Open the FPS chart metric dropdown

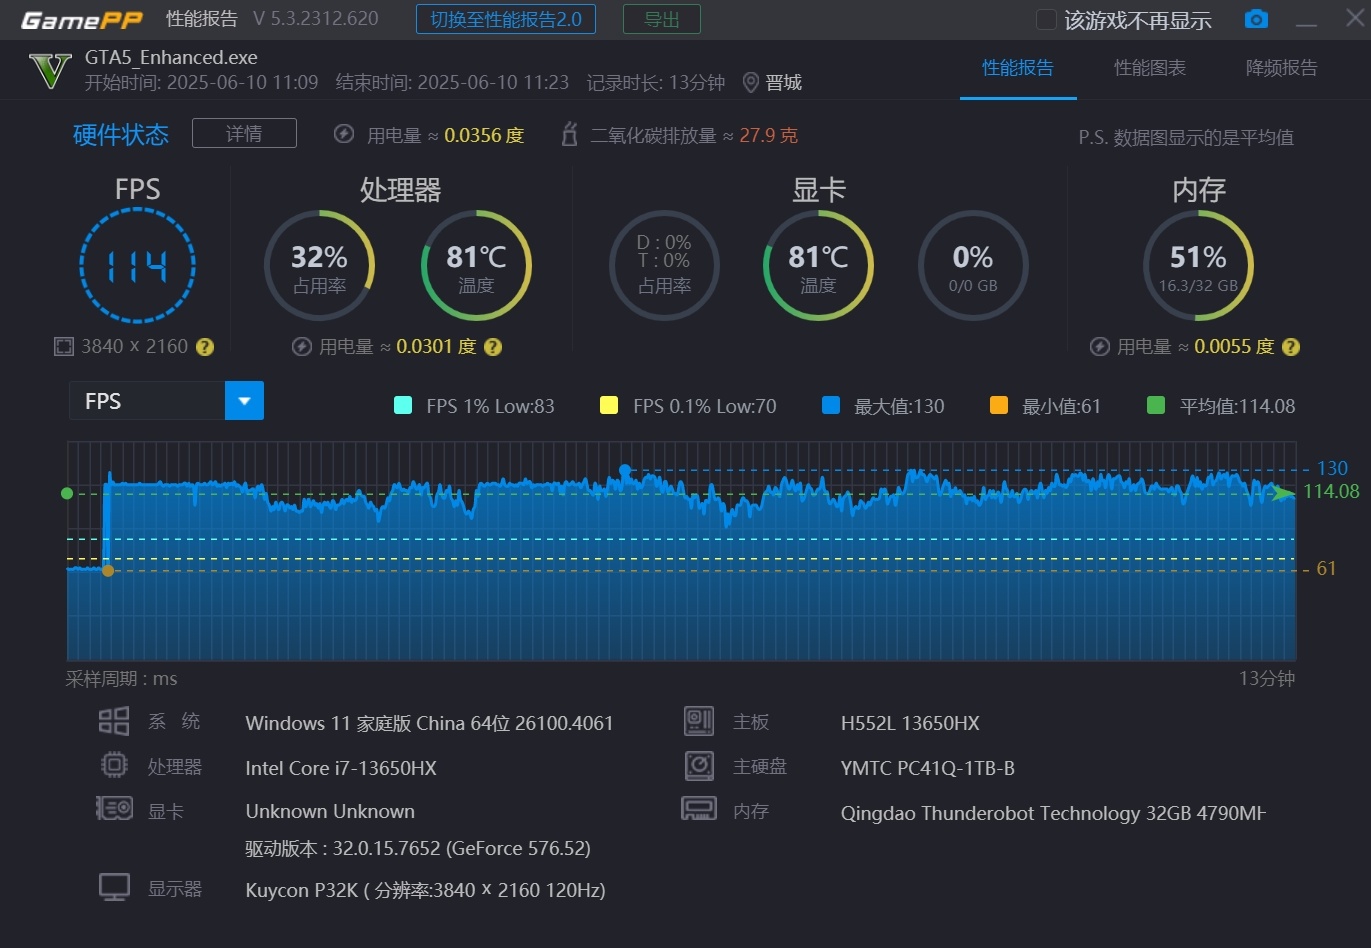pyautogui.click(x=244, y=401)
